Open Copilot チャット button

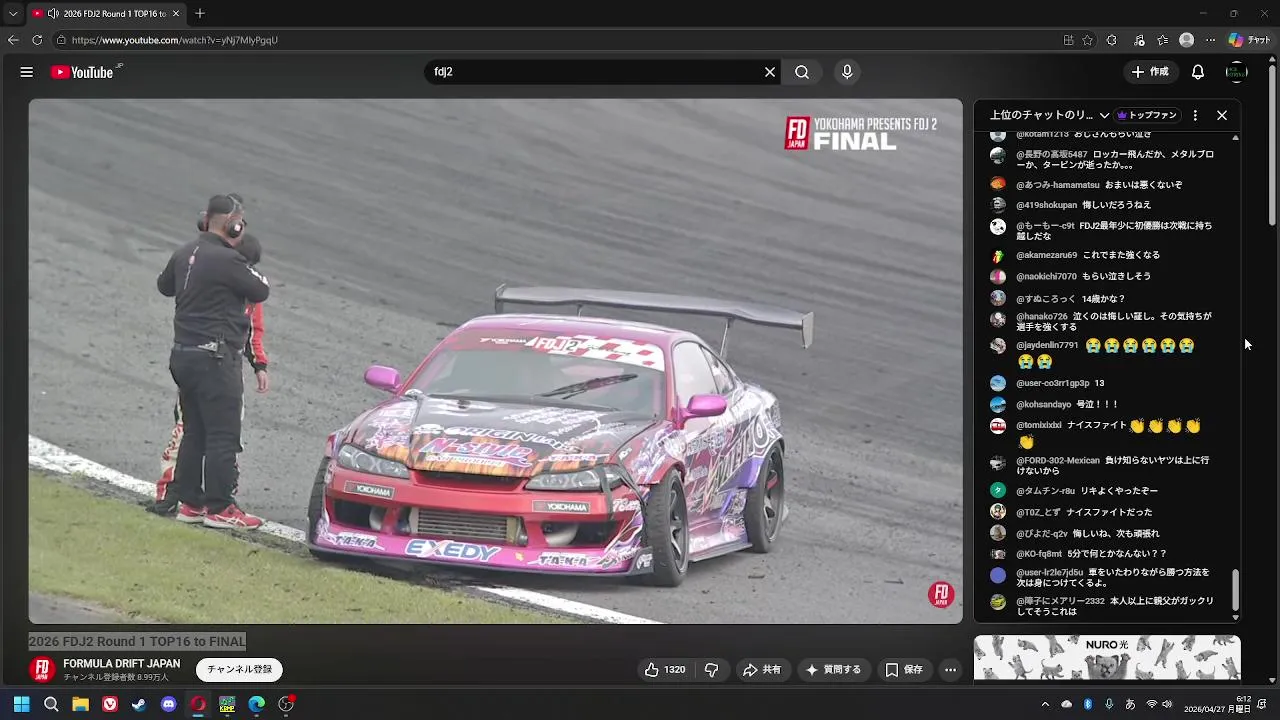(1249, 40)
